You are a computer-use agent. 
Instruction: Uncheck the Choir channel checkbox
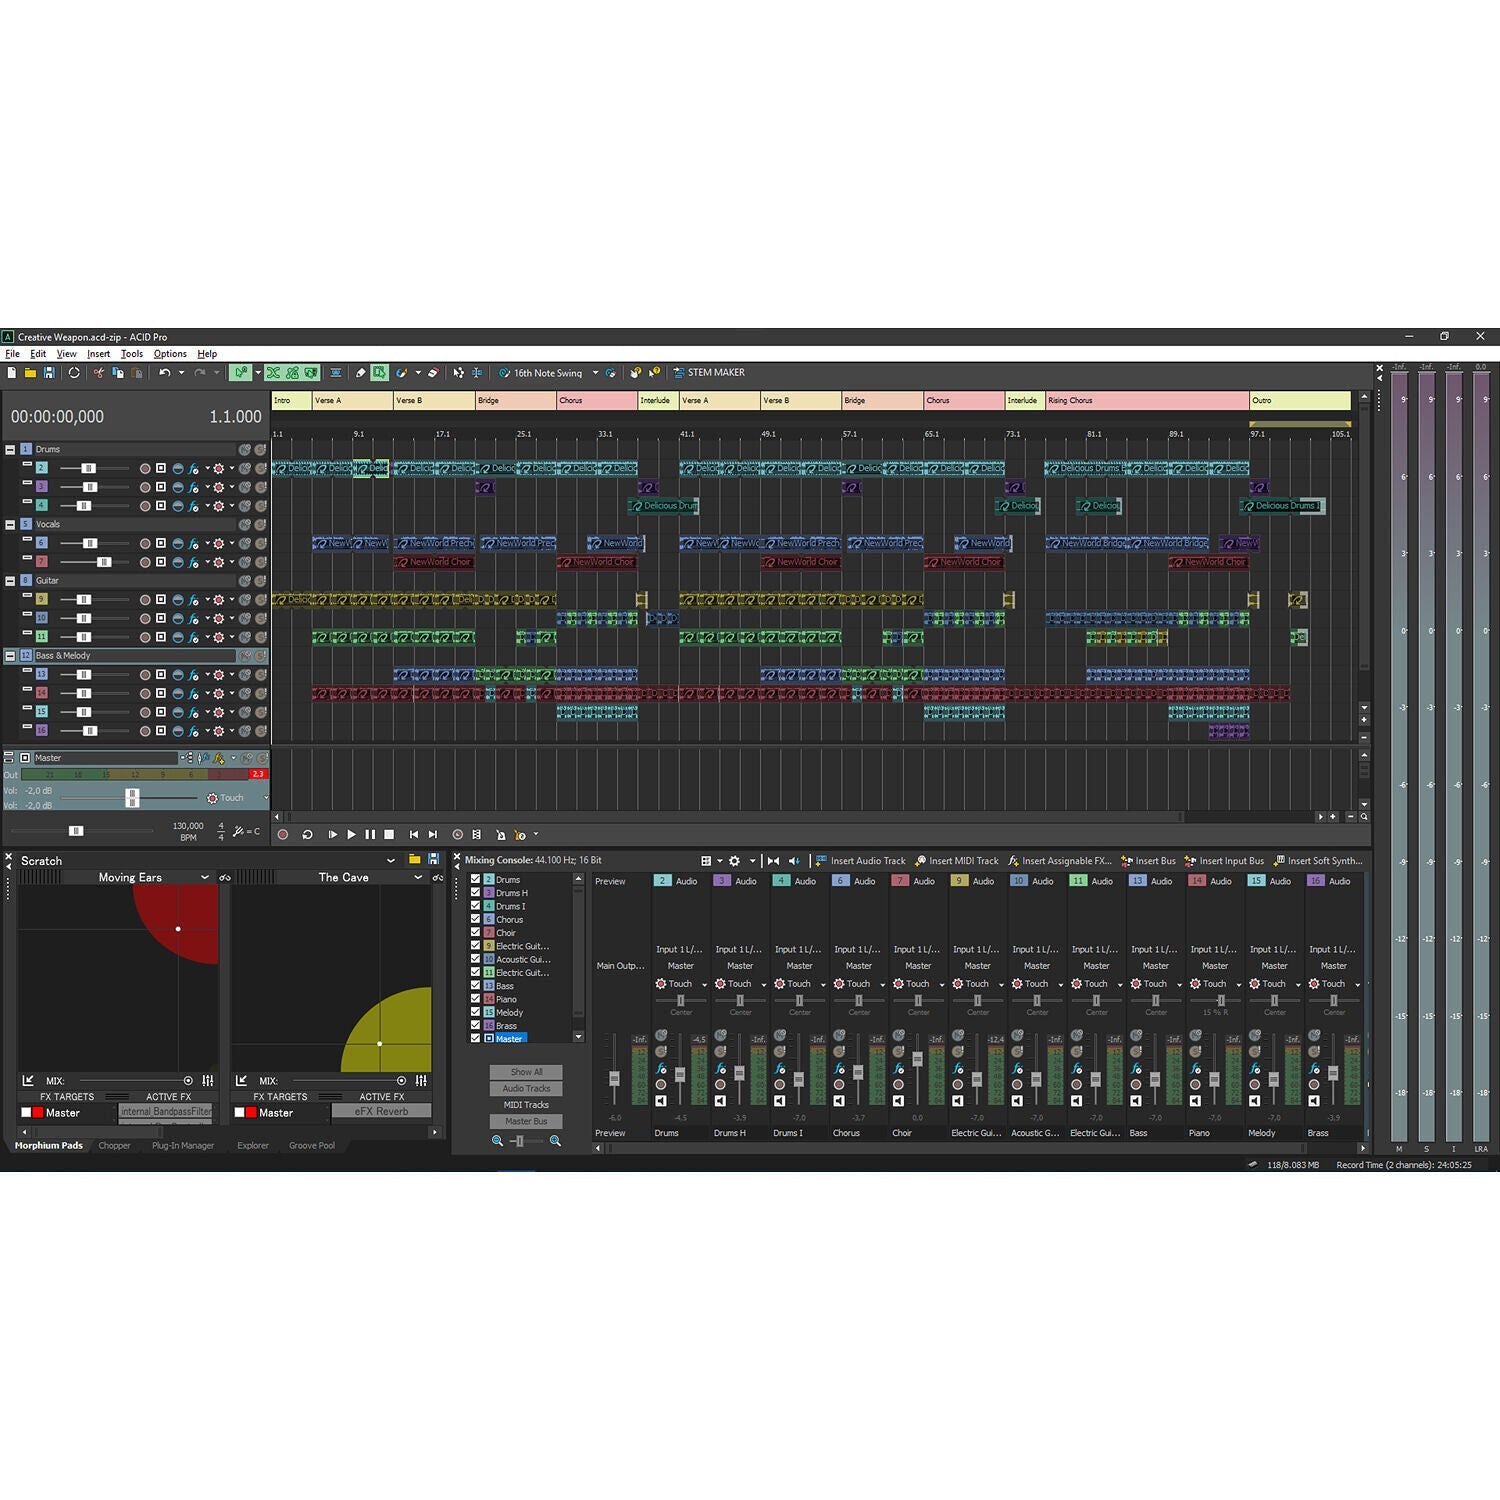pyautogui.click(x=476, y=932)
